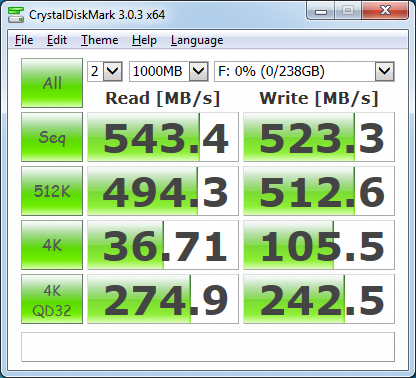Click the Read [MB/s] column header
The height and width of the screenshot is (378, 416).
coord(163,98)
